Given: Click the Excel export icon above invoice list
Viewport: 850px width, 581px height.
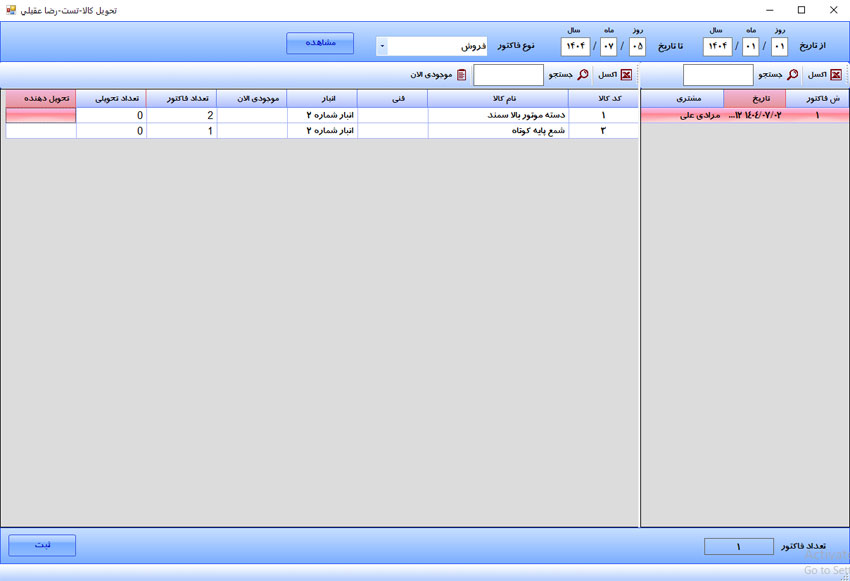Looking at the screenshot, I should click(836, 75).
